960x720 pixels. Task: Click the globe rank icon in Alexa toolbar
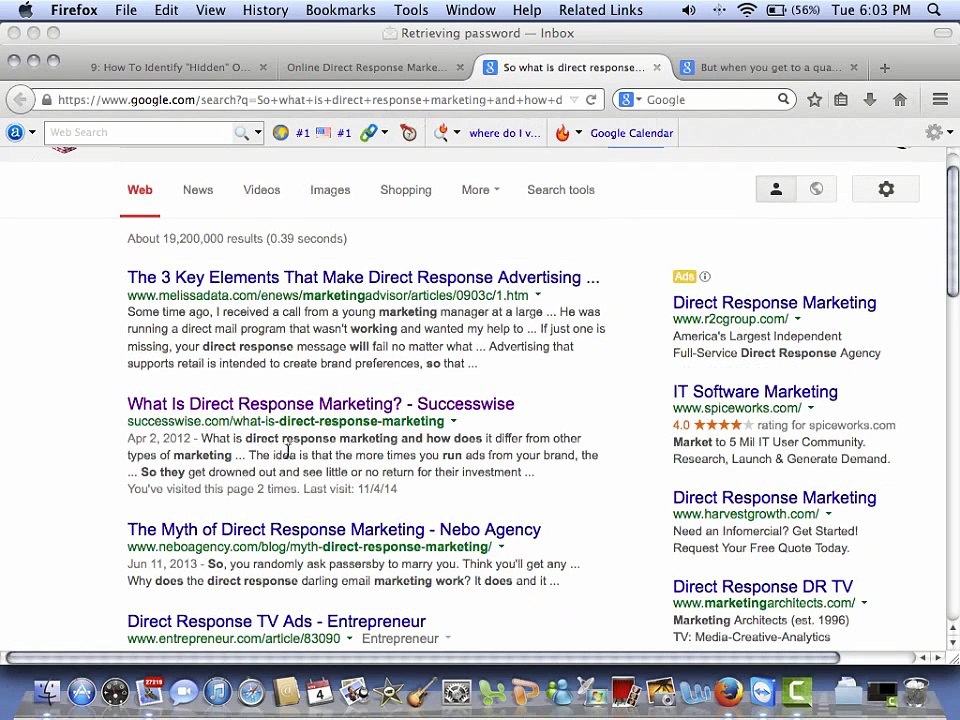pyautogui.click(x=281, y=132)
